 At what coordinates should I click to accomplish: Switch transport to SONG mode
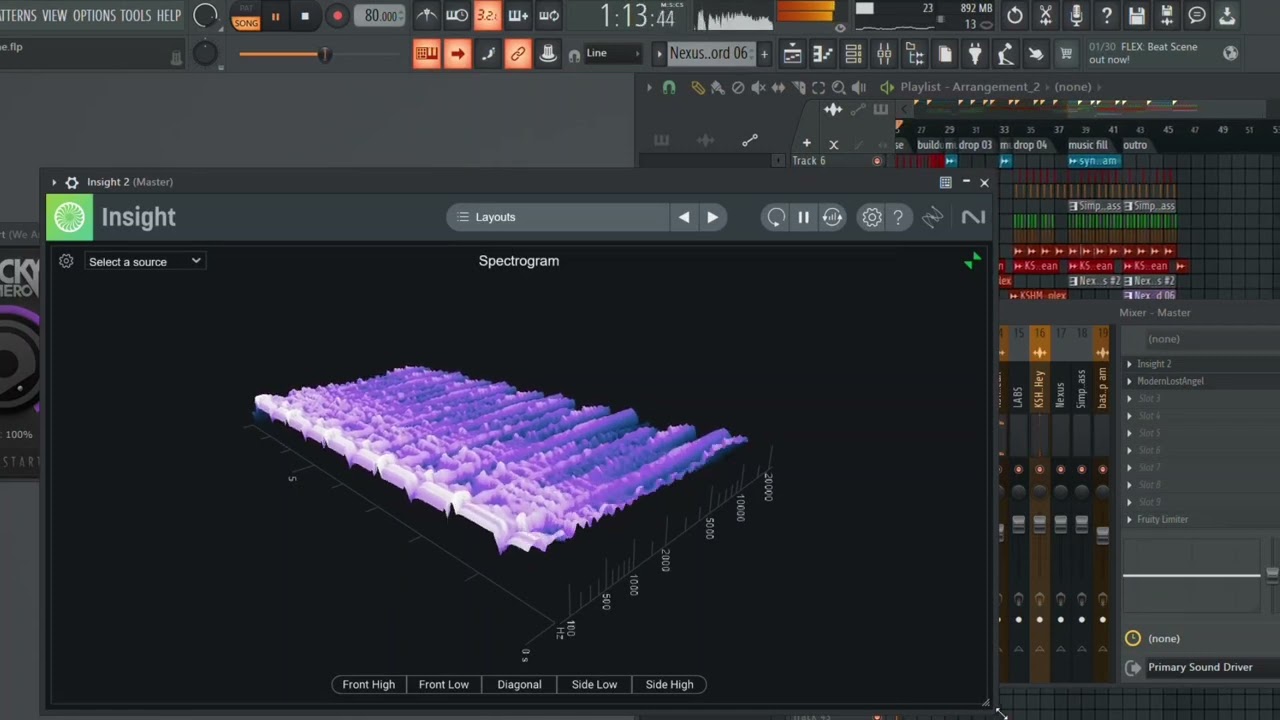pyautogui.click(x=246, y=22)
